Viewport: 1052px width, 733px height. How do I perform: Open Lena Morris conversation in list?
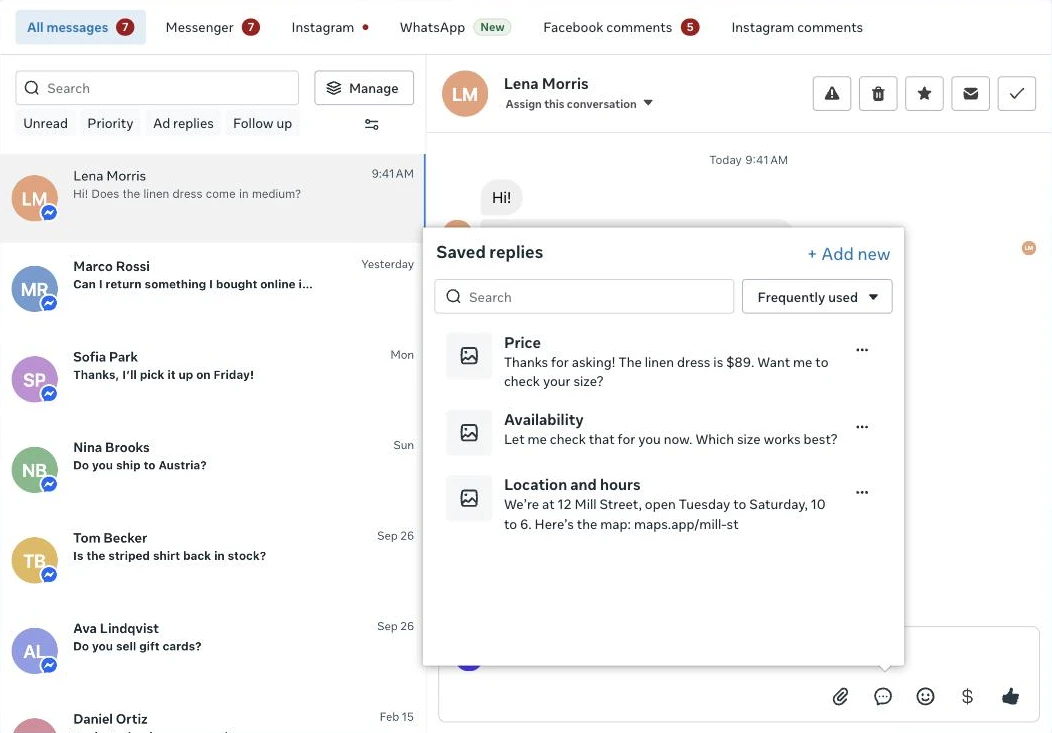pos(212,199)
